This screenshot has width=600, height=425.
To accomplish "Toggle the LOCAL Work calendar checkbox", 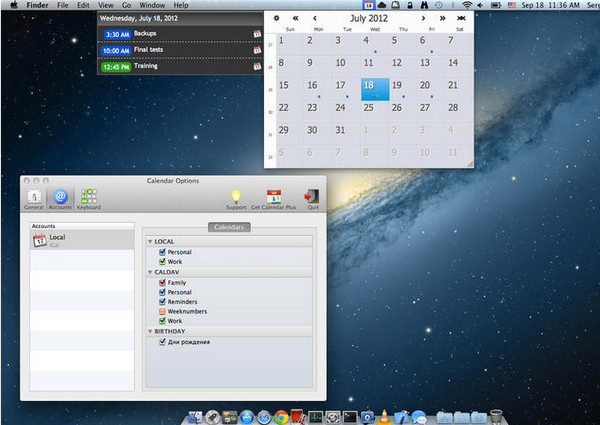I will tap(162, 261).
